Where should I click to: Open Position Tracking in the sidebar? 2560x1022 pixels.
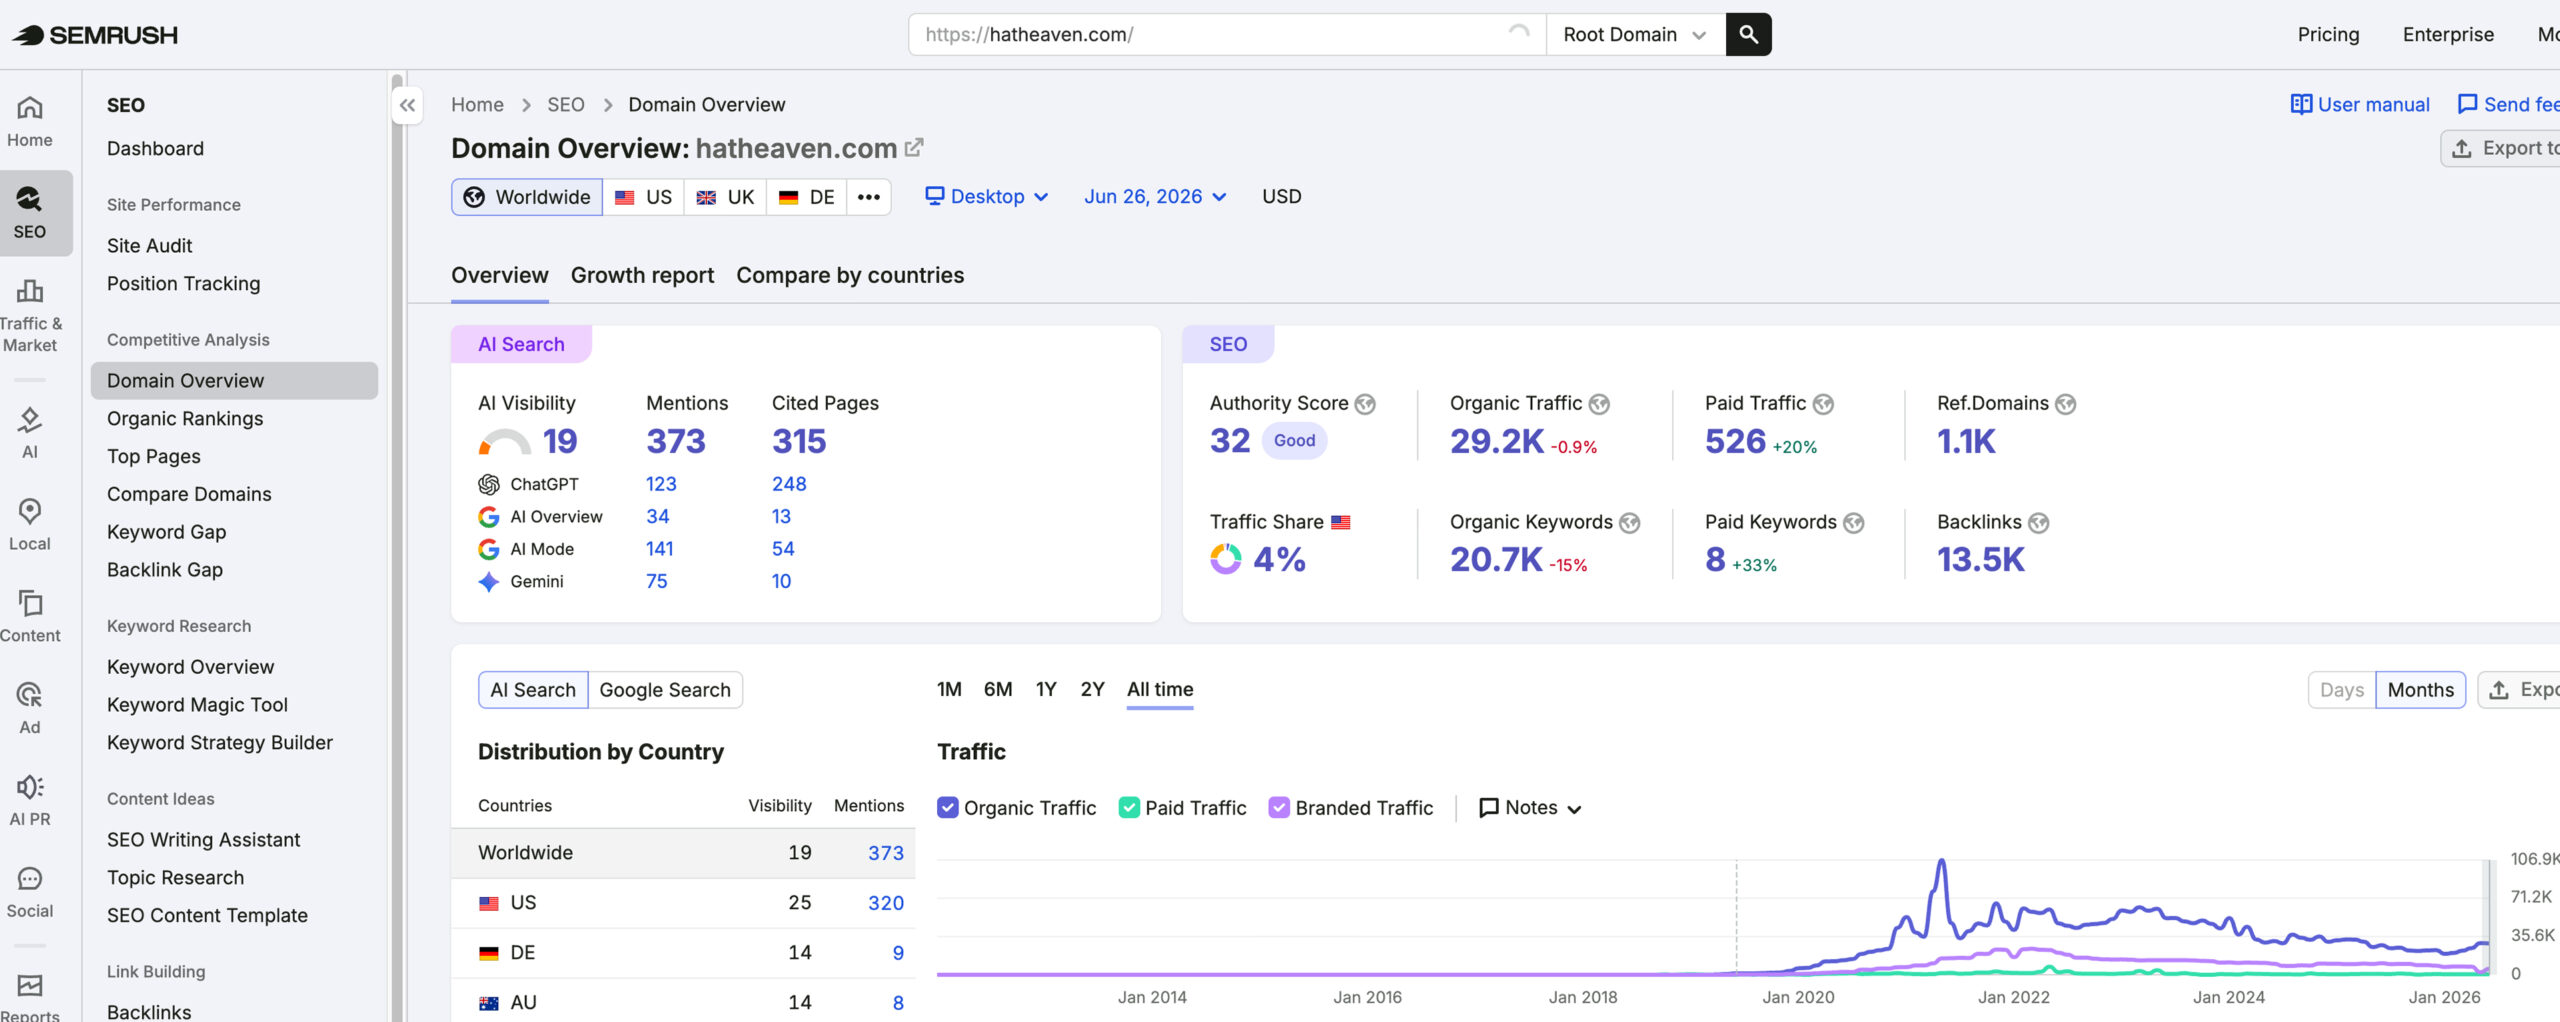tap(184, 284)
